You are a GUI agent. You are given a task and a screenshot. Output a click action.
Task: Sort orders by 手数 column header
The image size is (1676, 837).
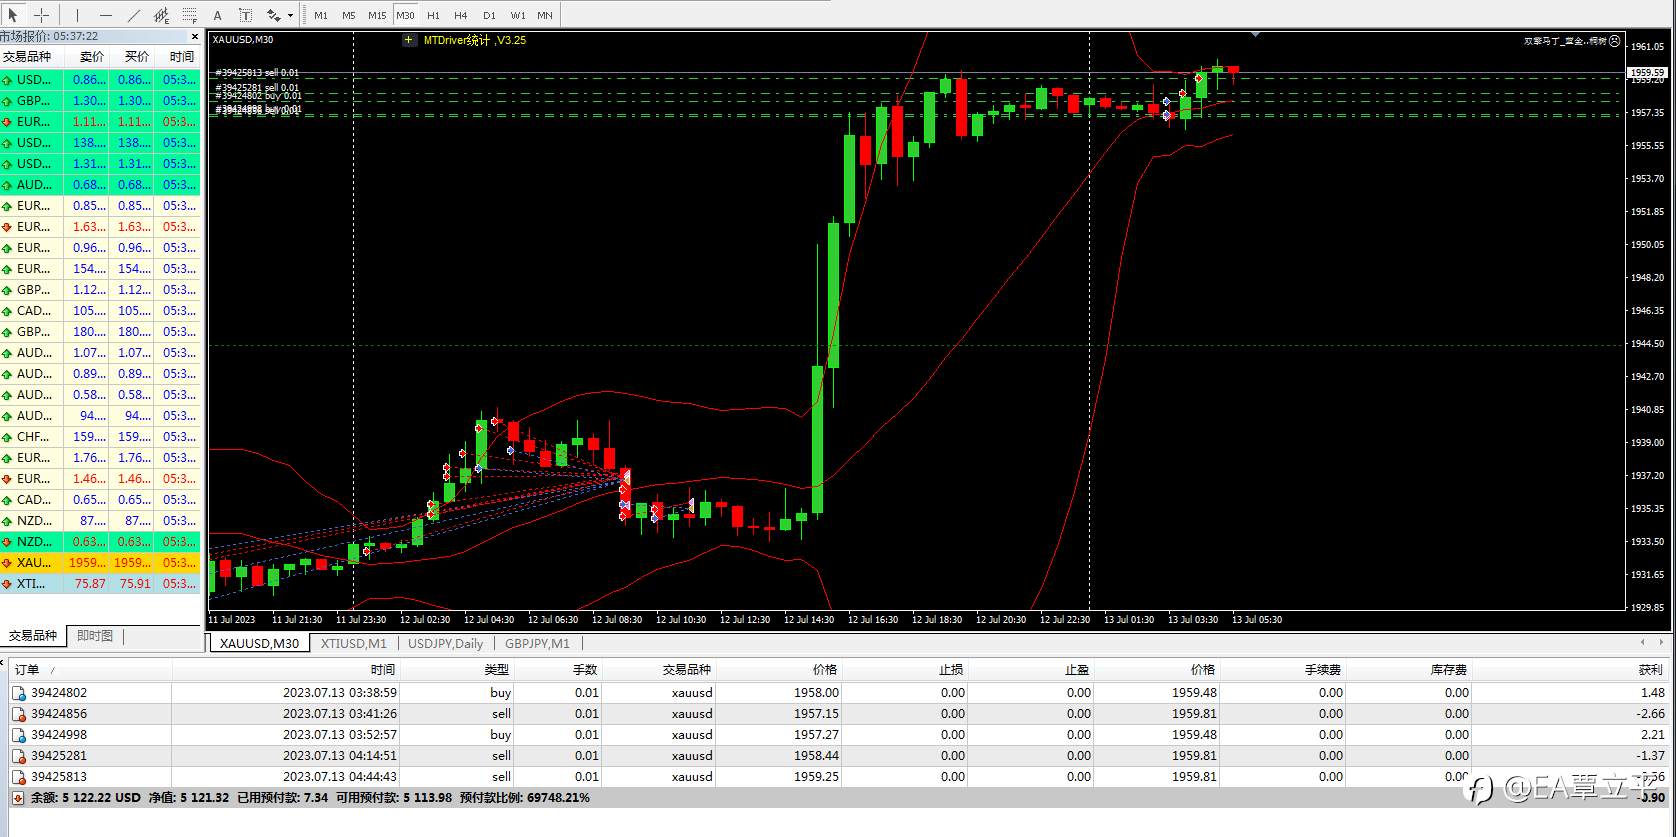pos(584,669)
